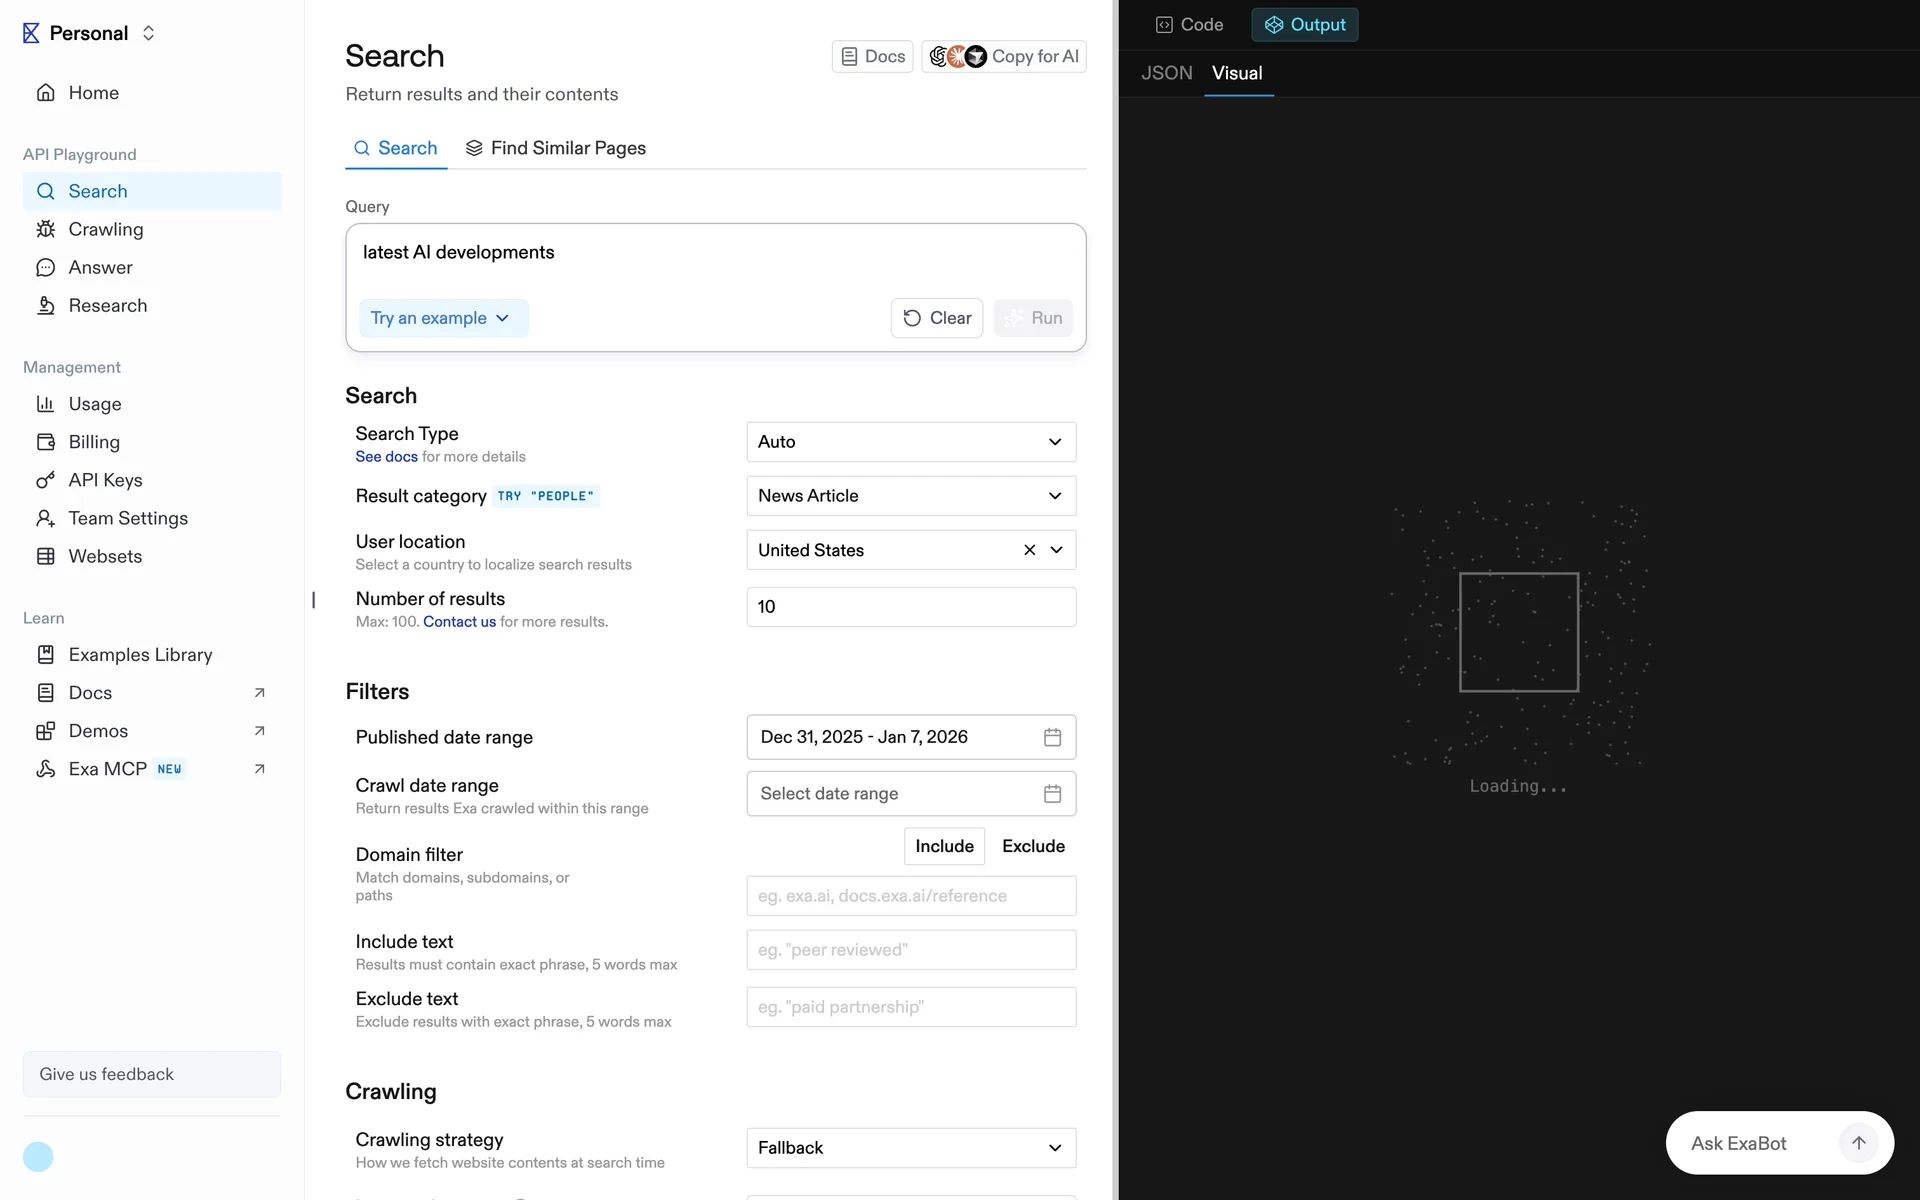Open the Websets section
Image resolution: width=1920 pixels, height=1200 pixels.
(x=105, y=556)
